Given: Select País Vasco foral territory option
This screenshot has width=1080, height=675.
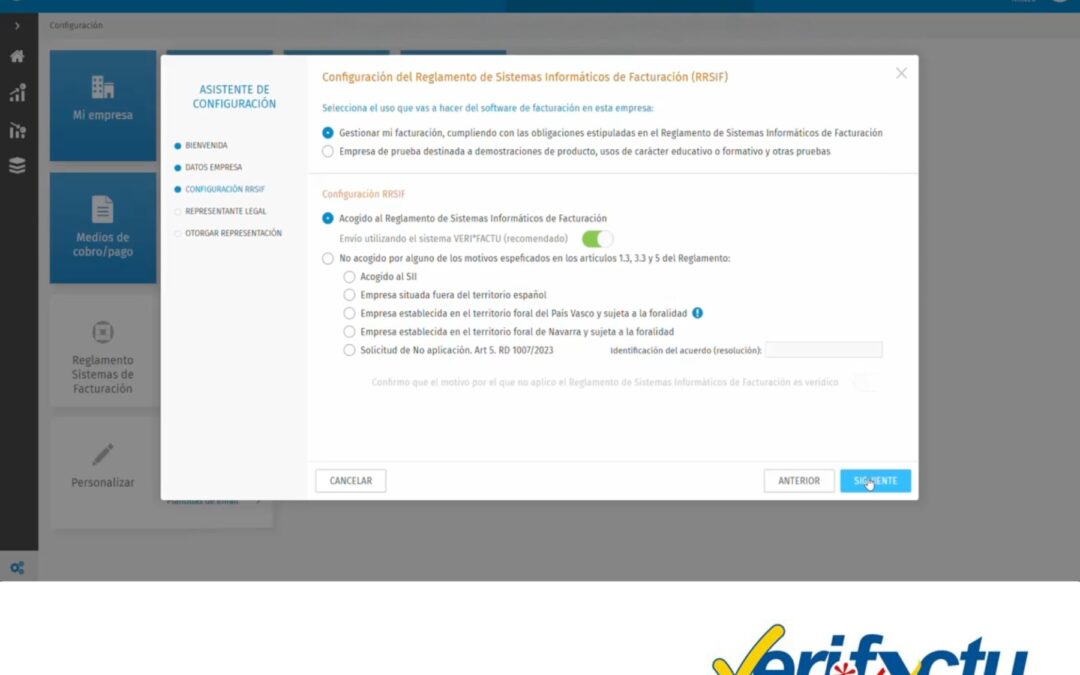Looking at the screenshot, I should [349, 313].
